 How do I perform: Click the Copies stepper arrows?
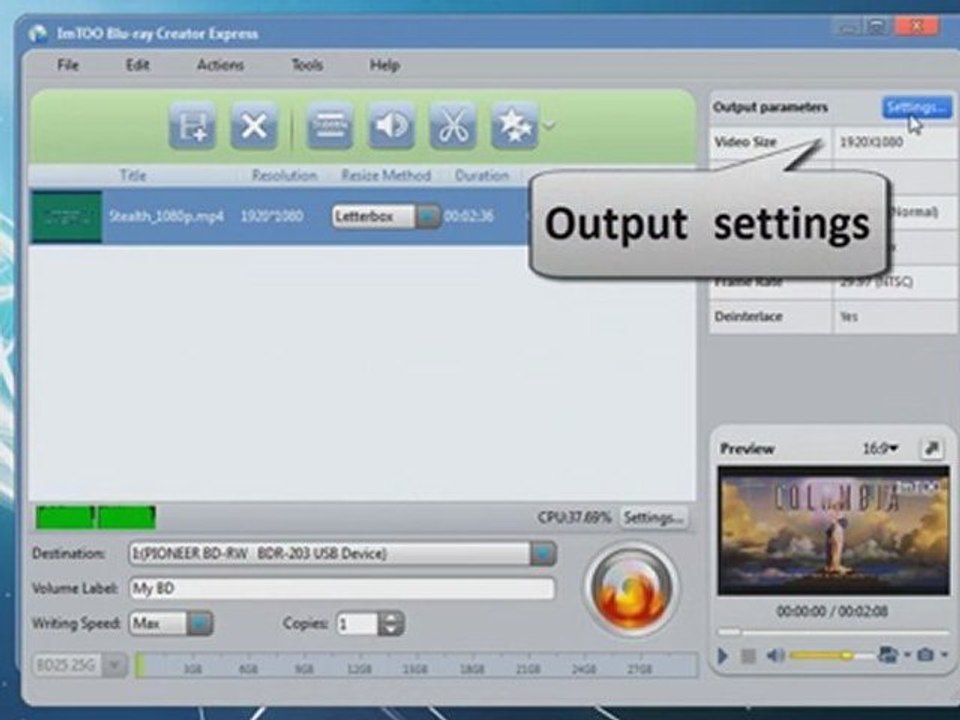(391, 624)
